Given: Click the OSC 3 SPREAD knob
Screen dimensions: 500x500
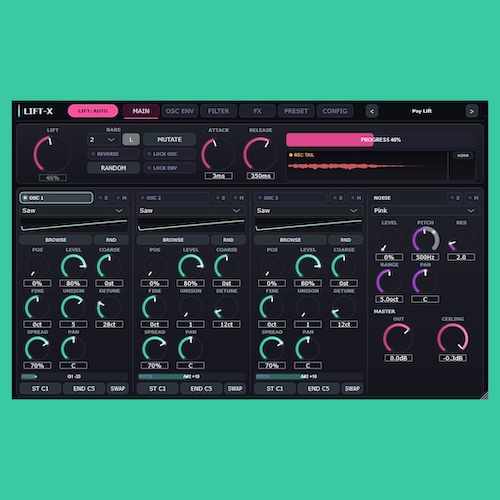Looking at the screenshot, I should point(272,349).
